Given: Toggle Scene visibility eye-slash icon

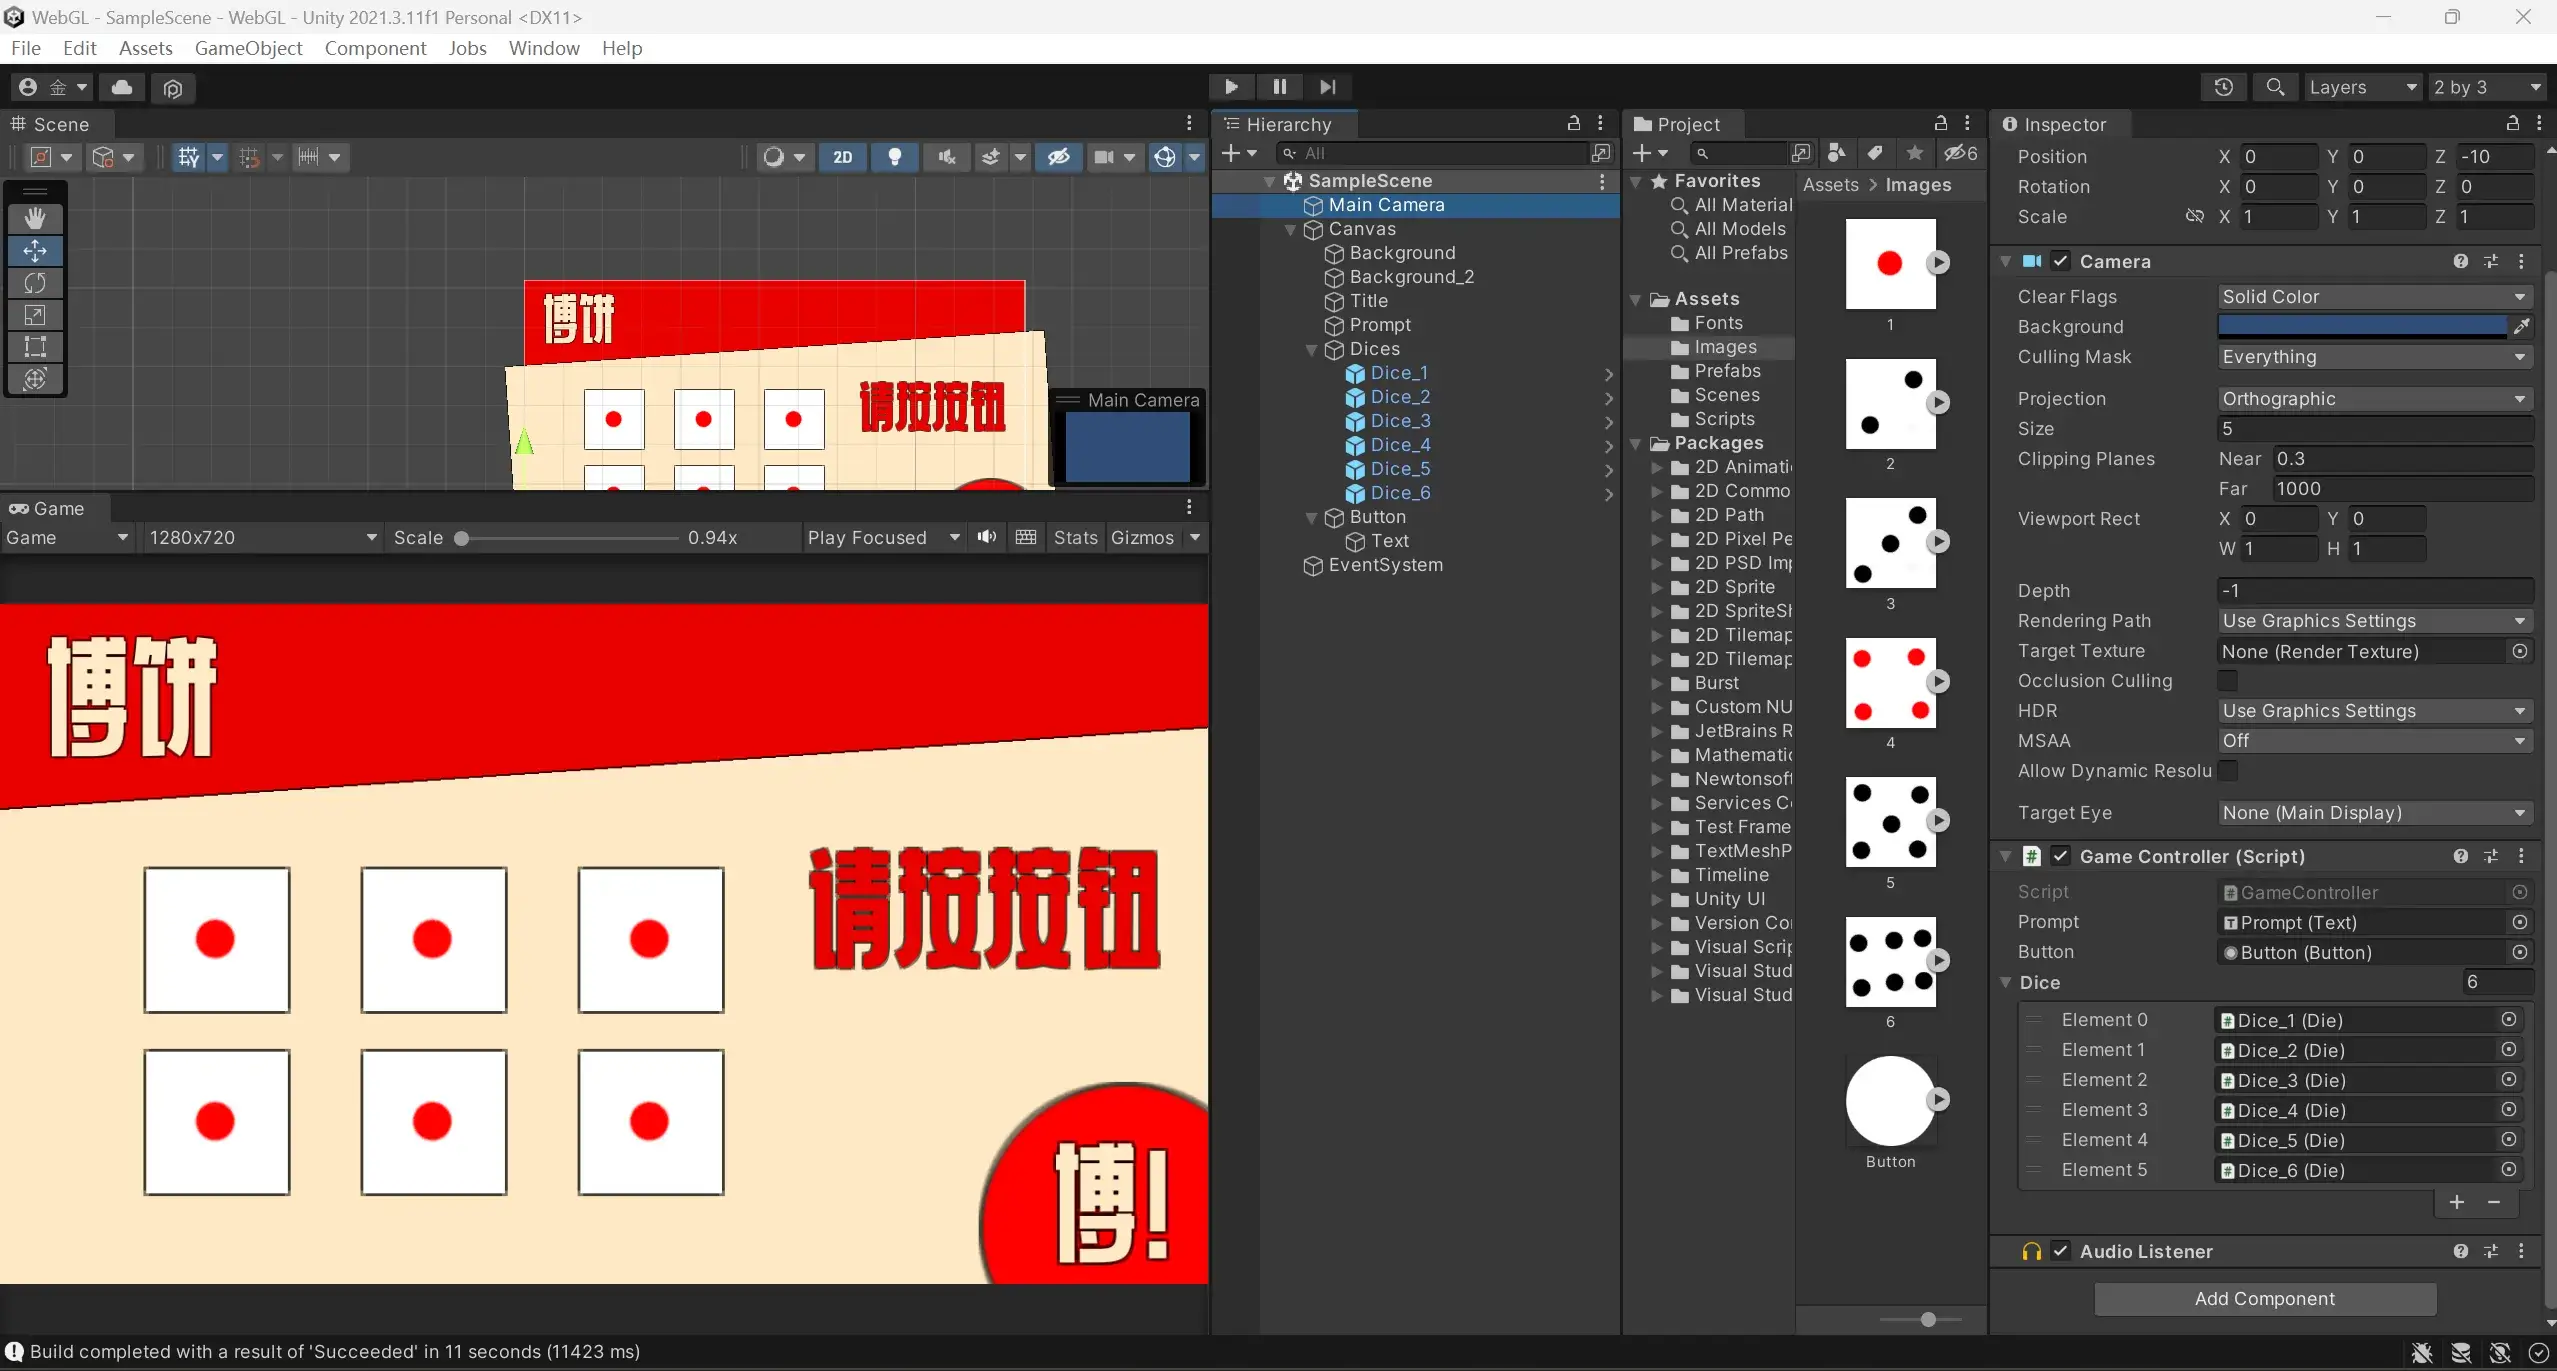Looking at the screenshot, I should 1058,157.
